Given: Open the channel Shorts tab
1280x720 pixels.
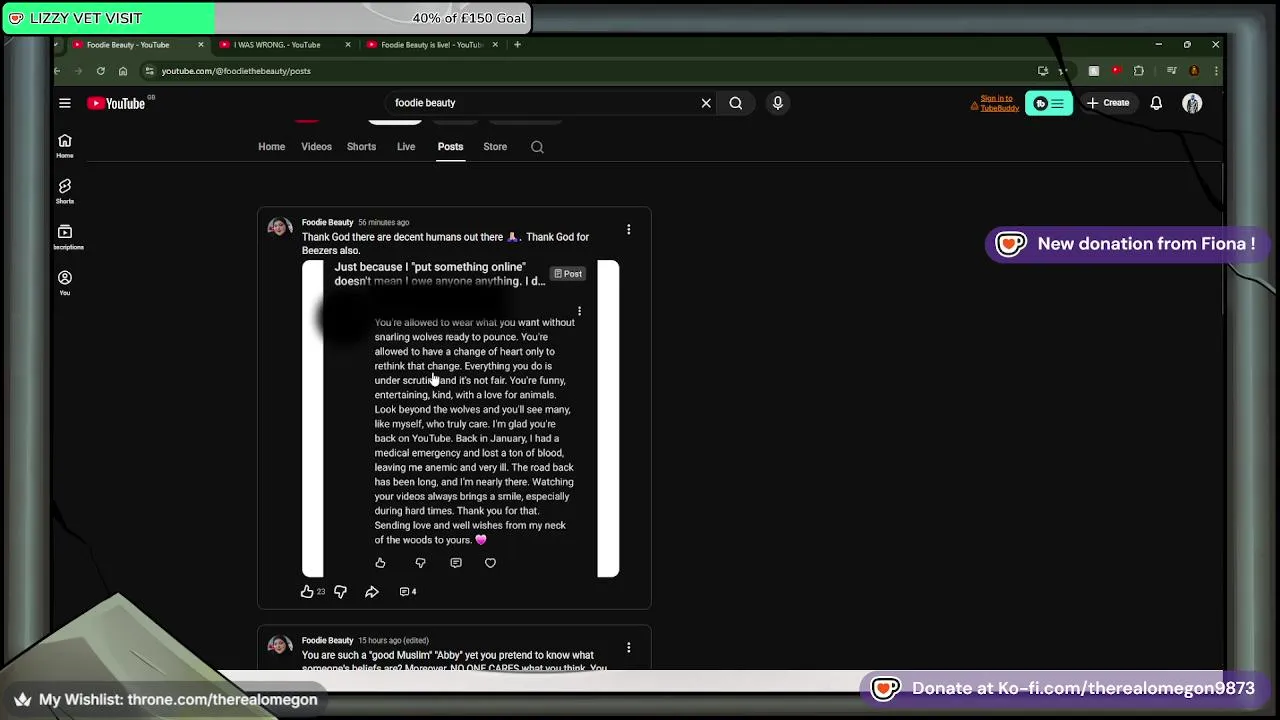Looking at the screenshot, I should click(361, 147).
